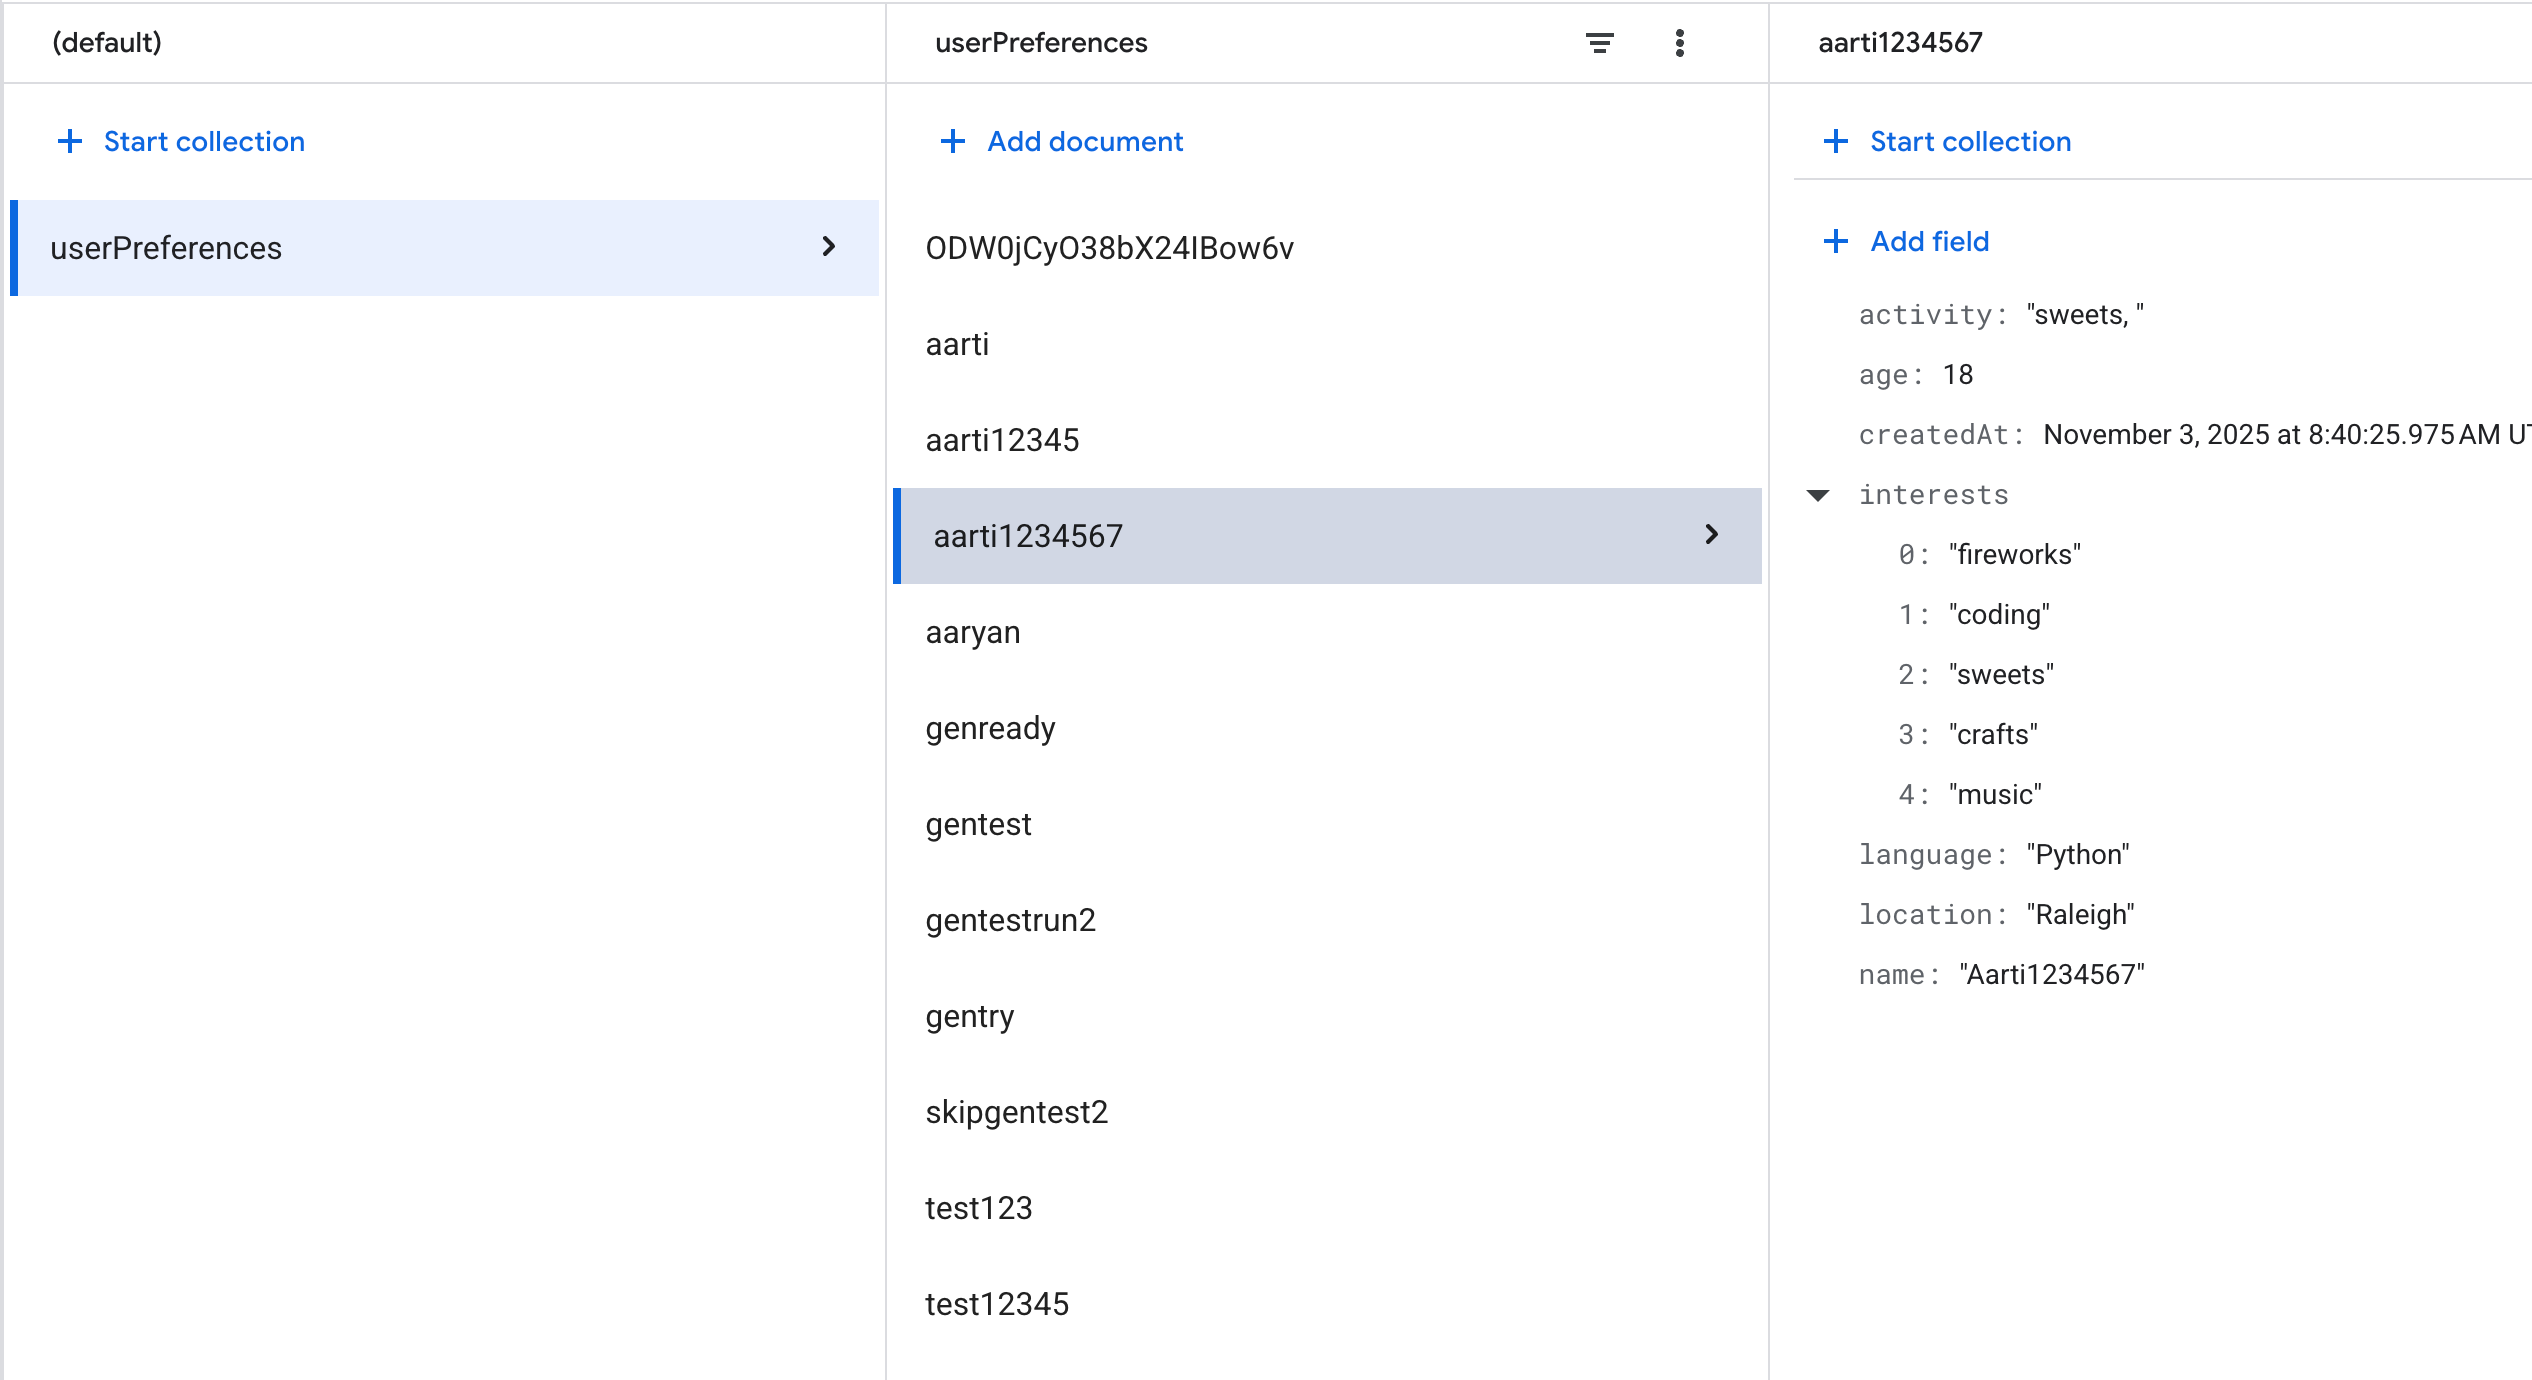Click the plus icon beside Add document
Viewport: 2532px width, 1380px height.
point(953,141)
